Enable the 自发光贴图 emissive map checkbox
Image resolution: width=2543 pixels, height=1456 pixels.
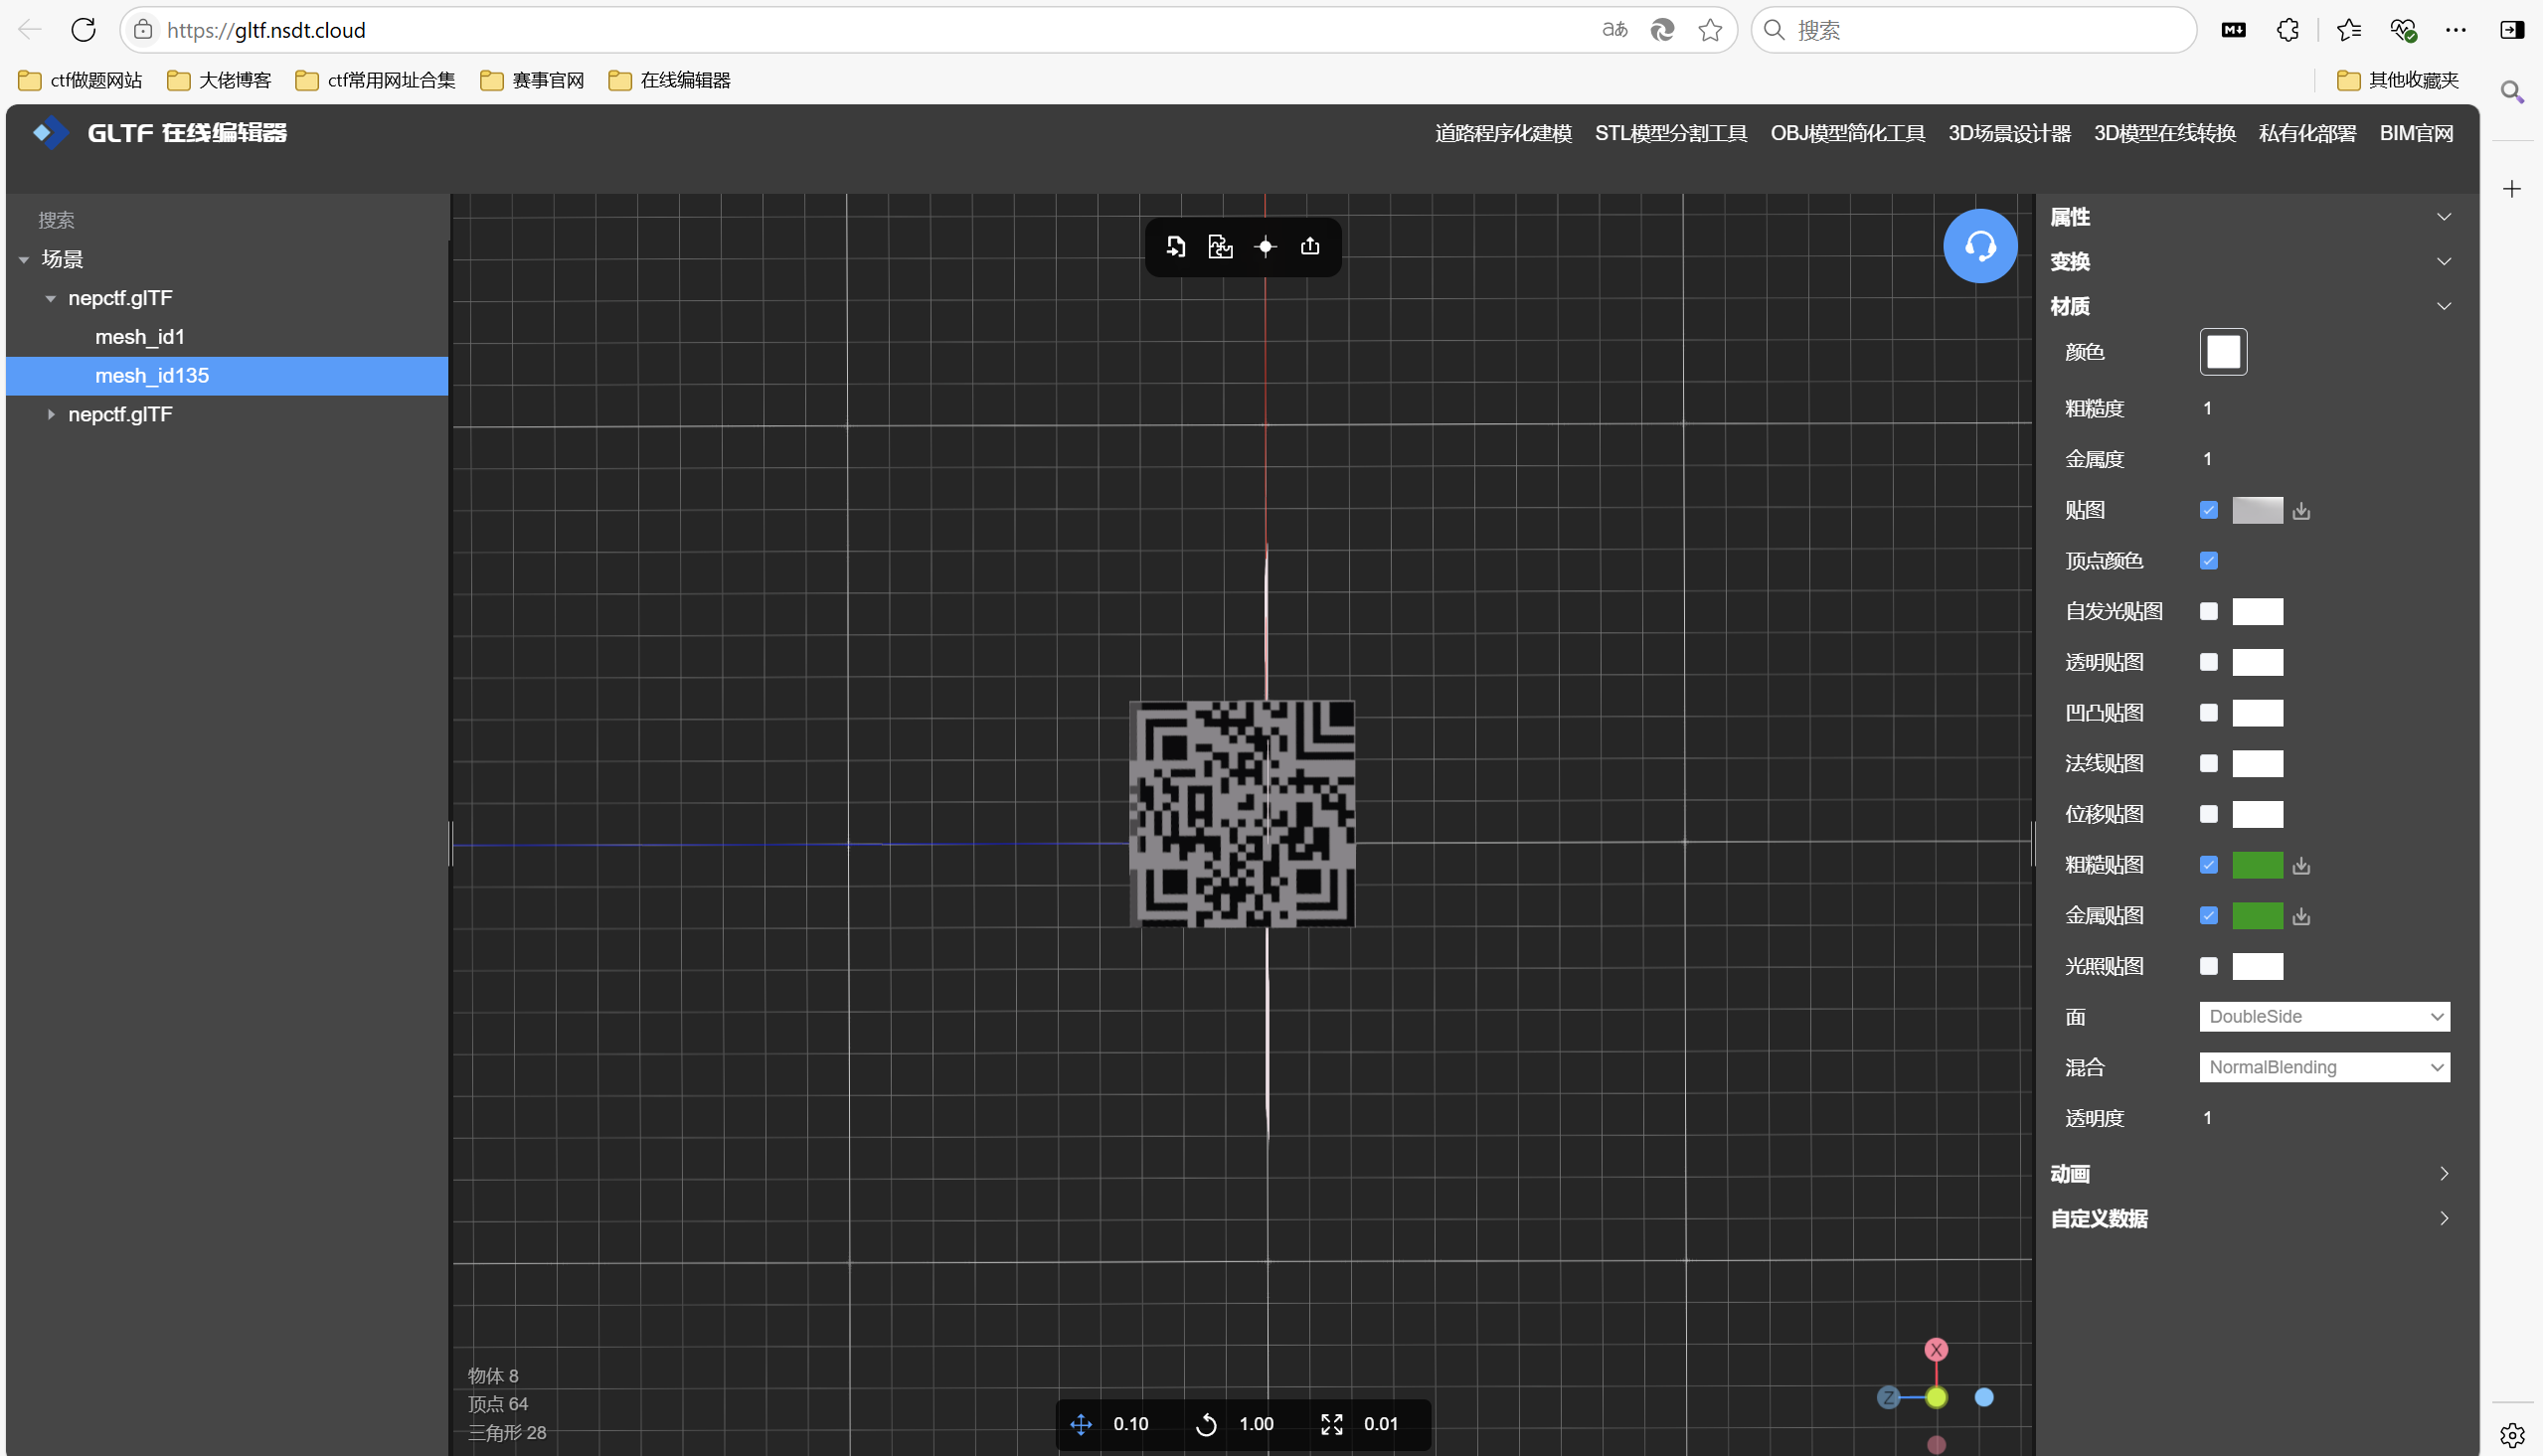click(2209, 612)
